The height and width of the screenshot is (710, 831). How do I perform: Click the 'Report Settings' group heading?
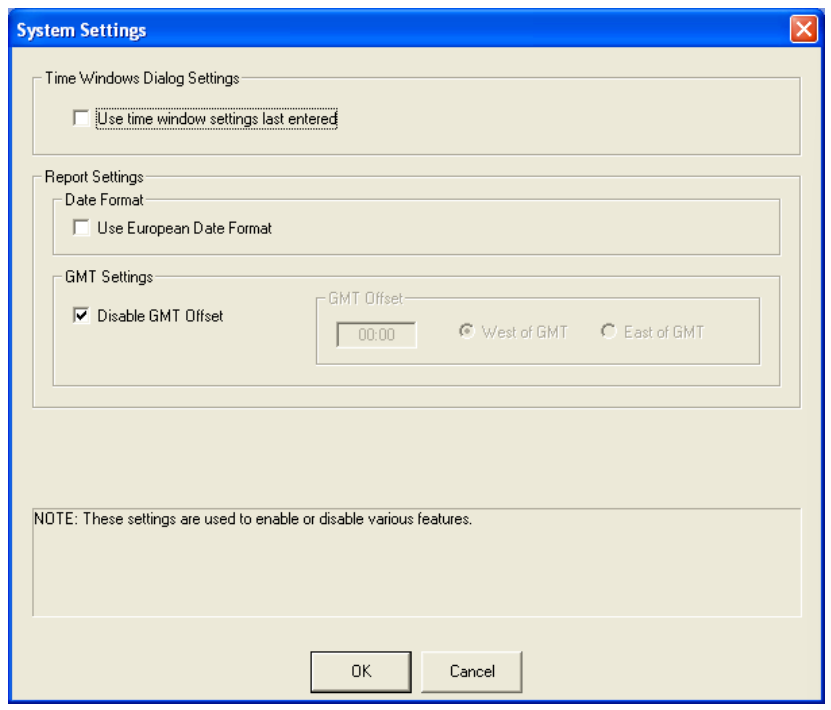click(94, 177)
